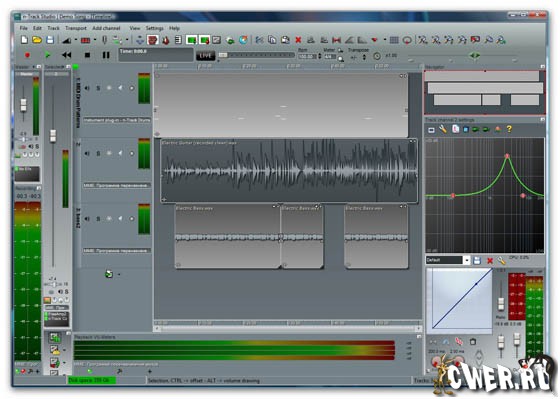Click the Open file folder icon

37,40
